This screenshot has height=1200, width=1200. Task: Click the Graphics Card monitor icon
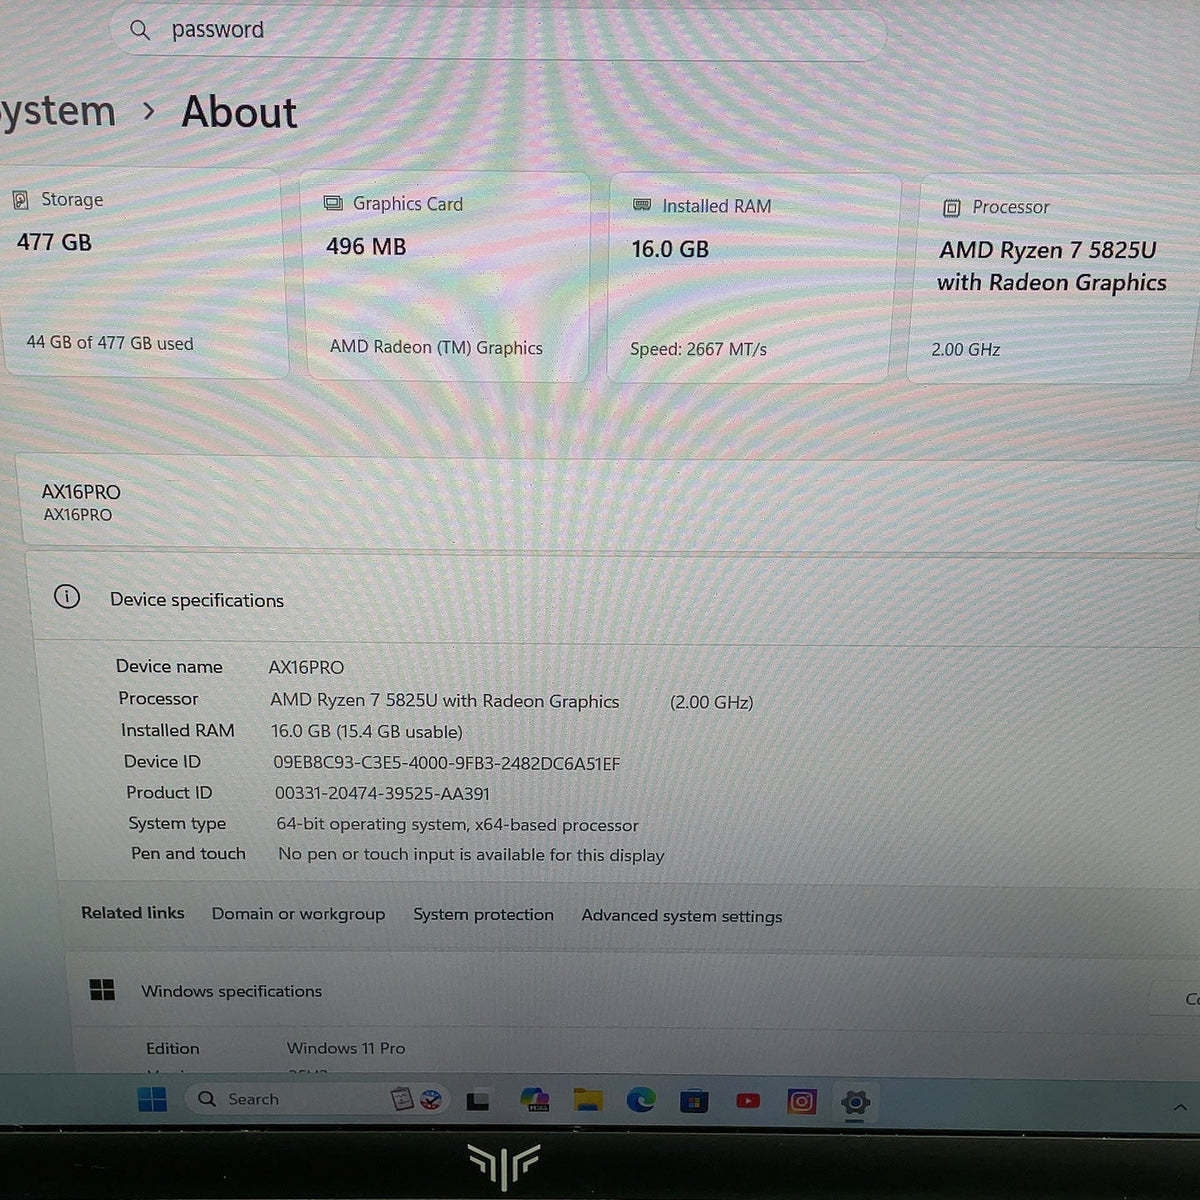click(x=333, y=203)
